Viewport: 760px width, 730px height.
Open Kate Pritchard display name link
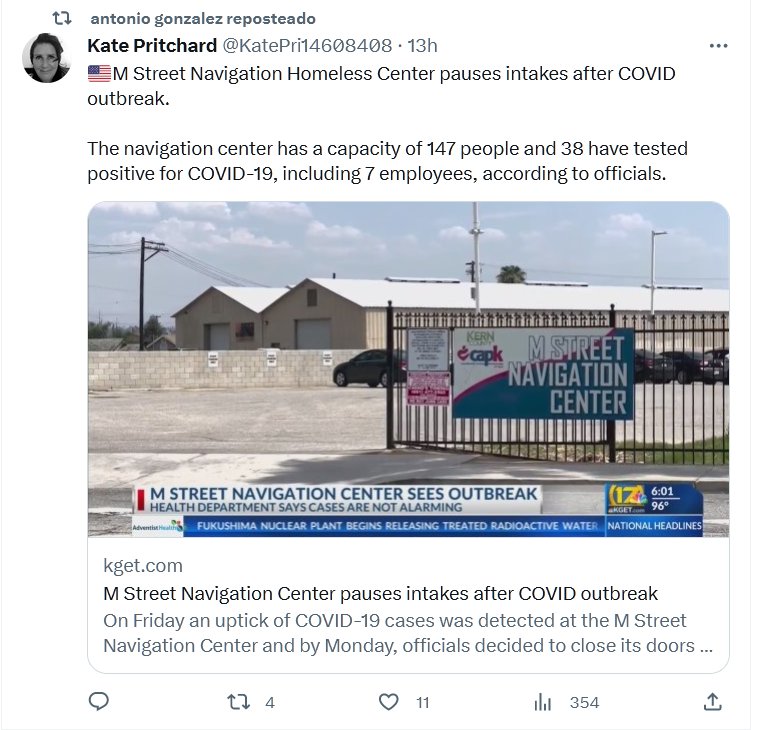[152, 46]
